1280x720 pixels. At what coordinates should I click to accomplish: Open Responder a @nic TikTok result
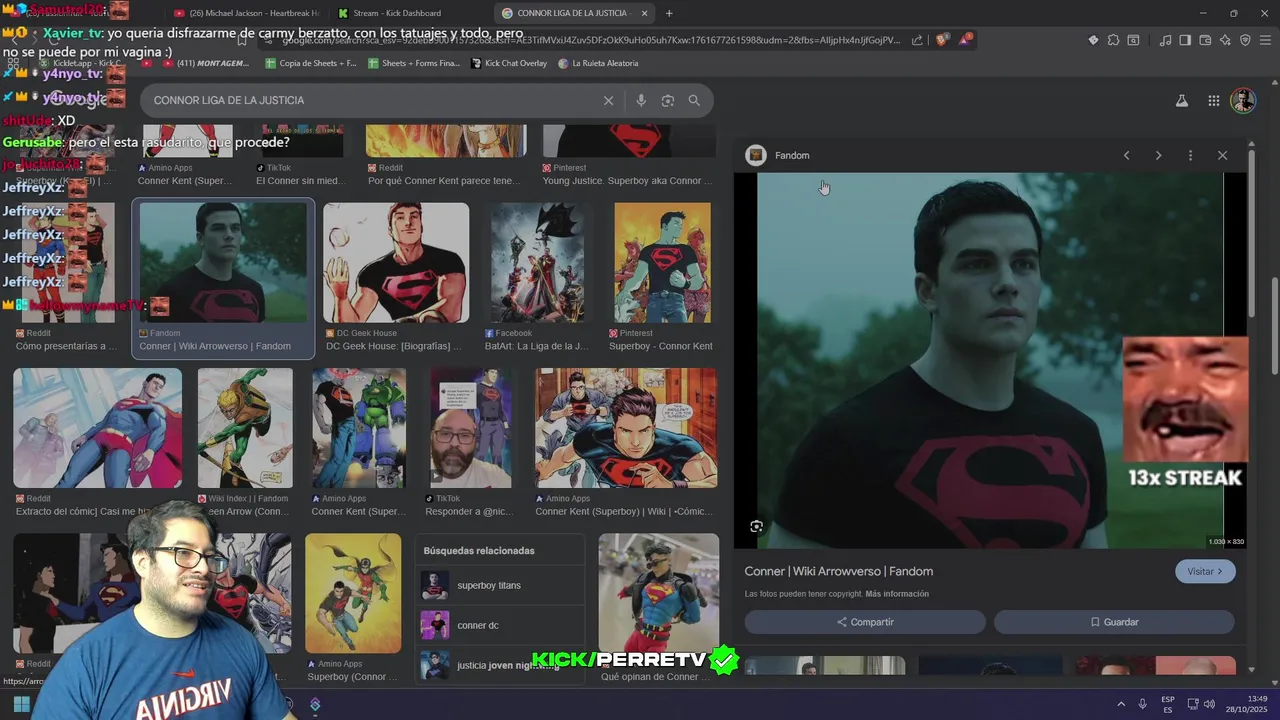pos(471,428)
